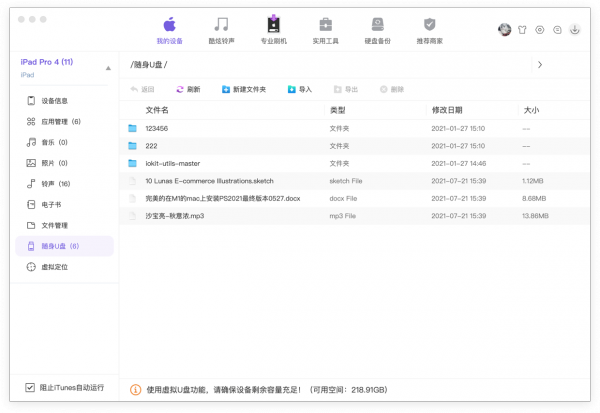Click the 刷新 refresh button
The image size is (600, 413).
click(x=188, y=89)
